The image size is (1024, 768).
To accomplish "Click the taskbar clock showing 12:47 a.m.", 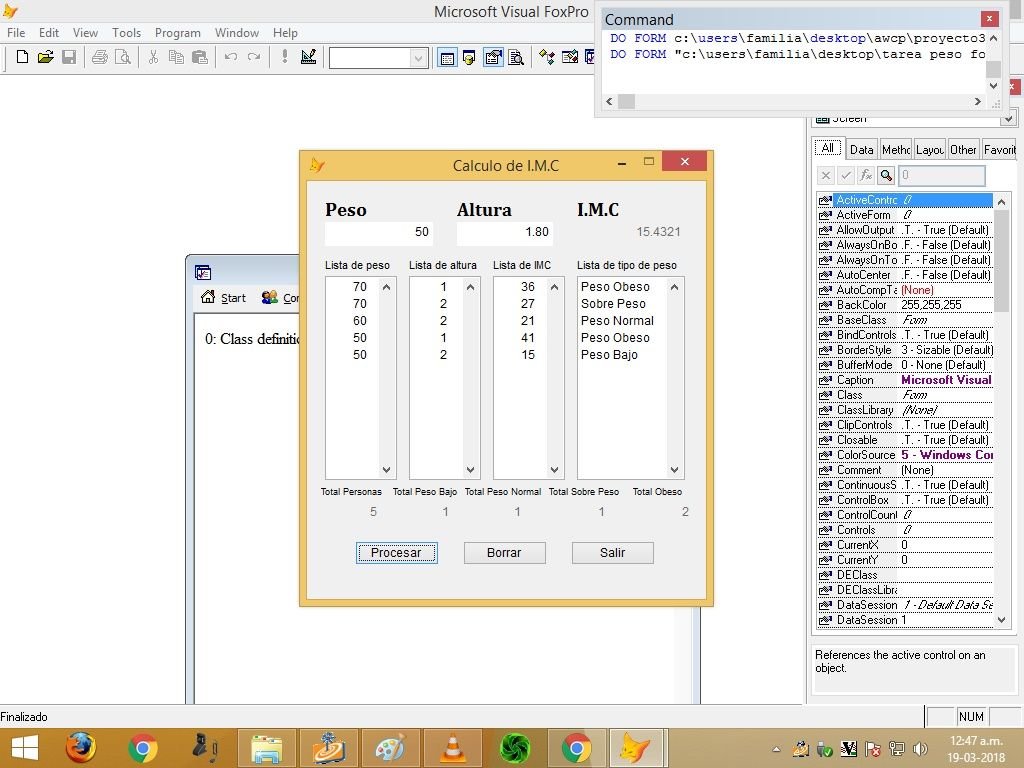I will (976, 741).
